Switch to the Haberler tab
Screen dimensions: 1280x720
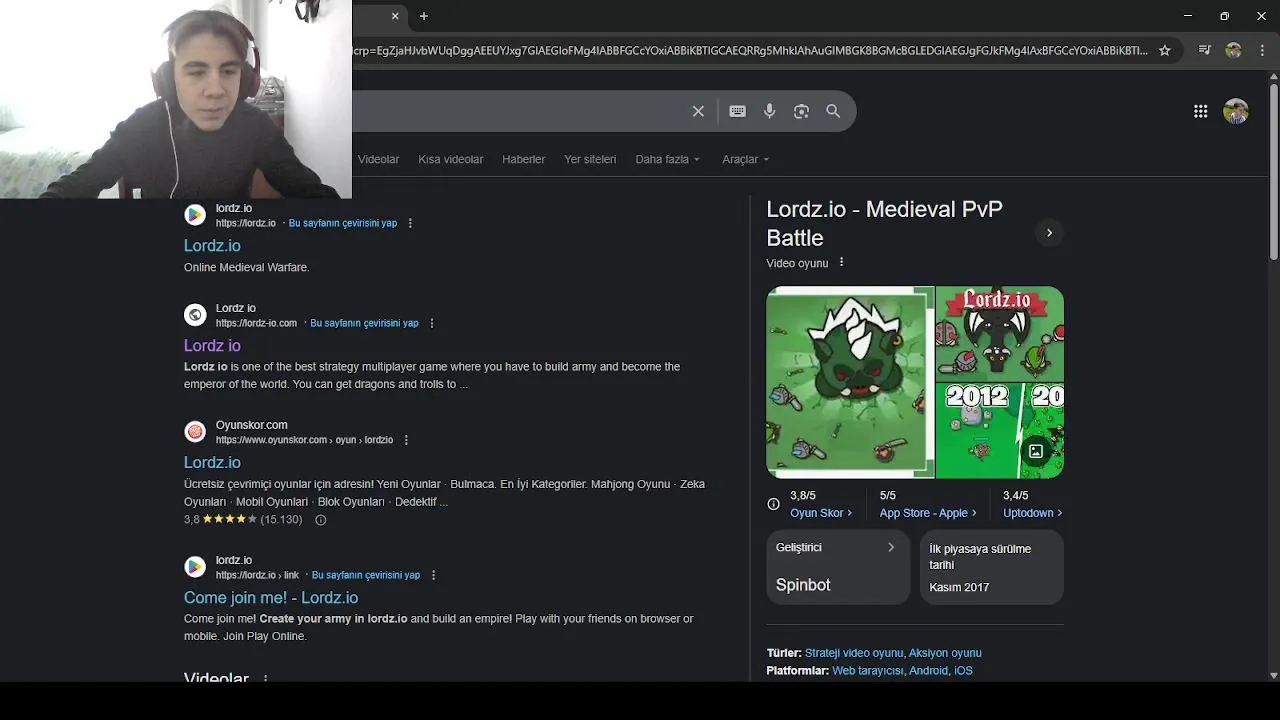524,159
